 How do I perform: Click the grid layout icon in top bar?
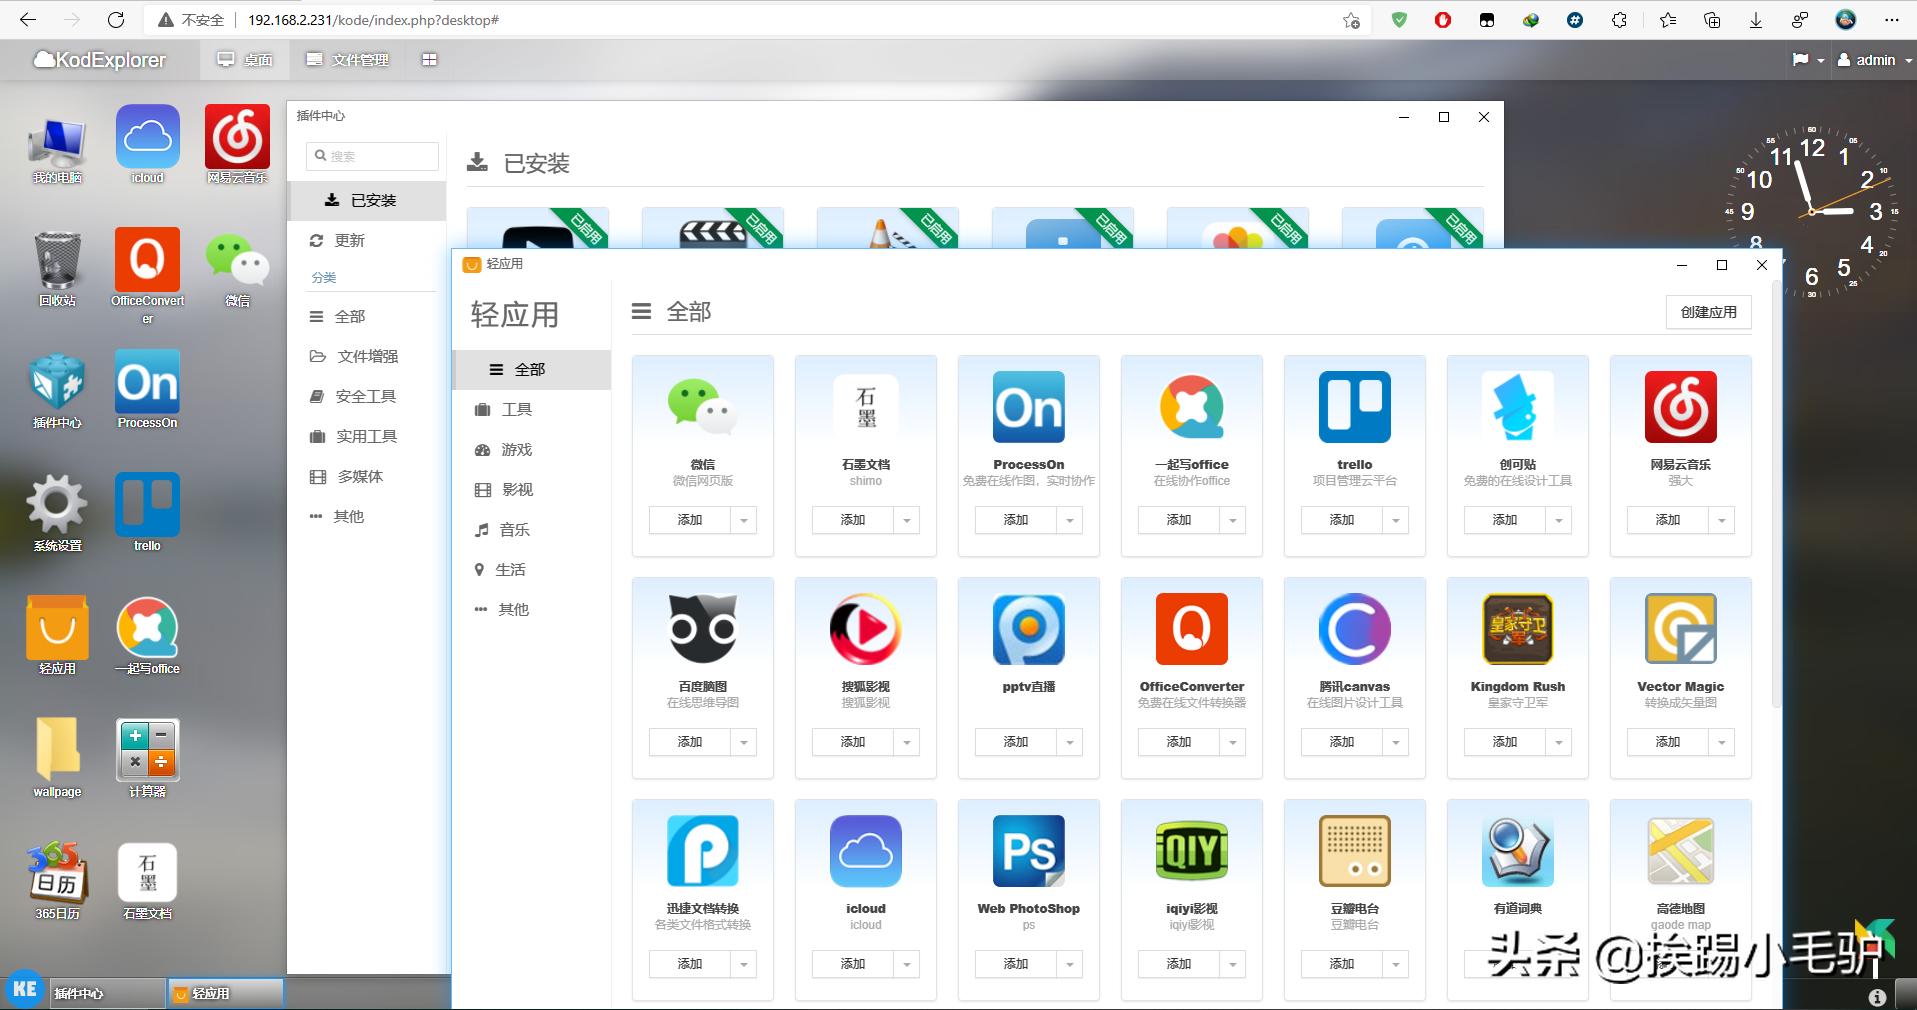tap(429, 60)
